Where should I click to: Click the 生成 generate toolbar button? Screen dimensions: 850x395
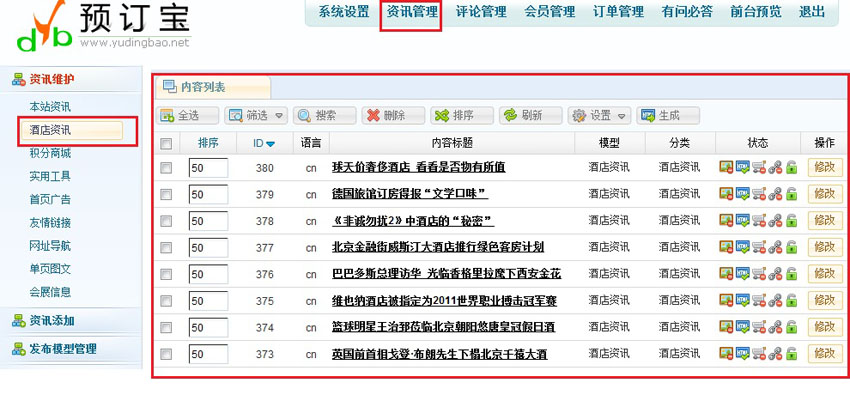pyautogui.click(x=668, y=115)
